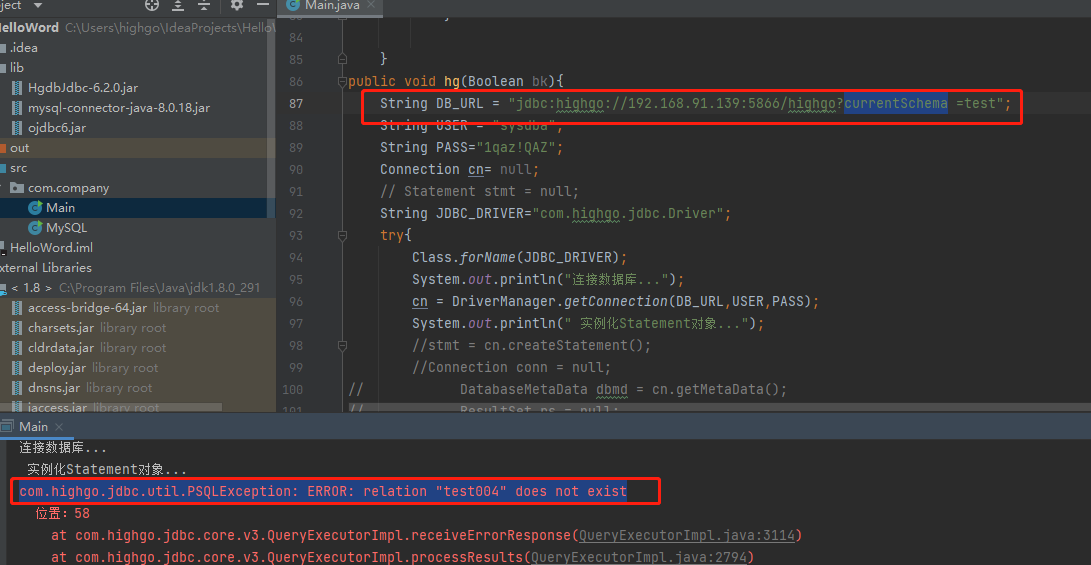Select ojdbc6.jar in the project tree

[57, 128]
